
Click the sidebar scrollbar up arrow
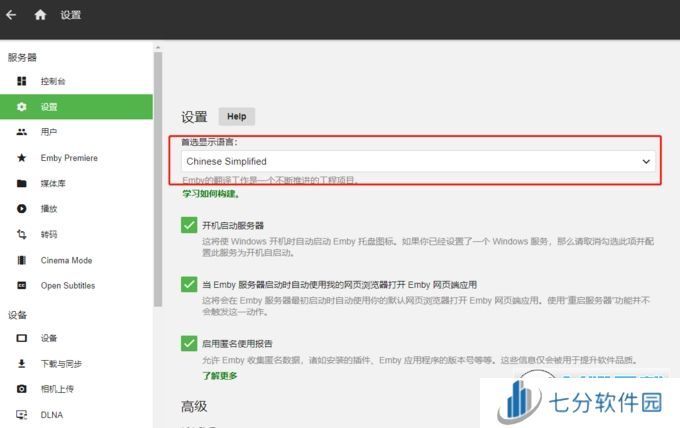(158, 47)
